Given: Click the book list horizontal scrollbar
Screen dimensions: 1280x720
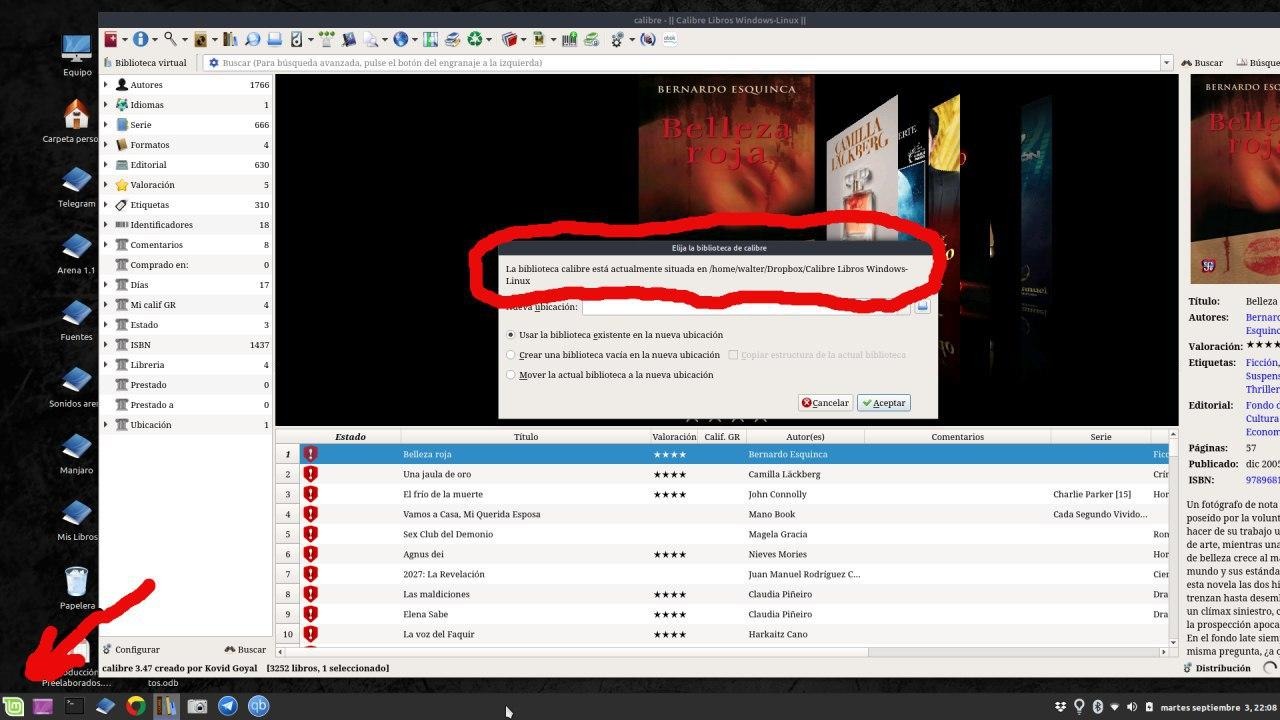Looking at the screenshot, I should [720, 652].
